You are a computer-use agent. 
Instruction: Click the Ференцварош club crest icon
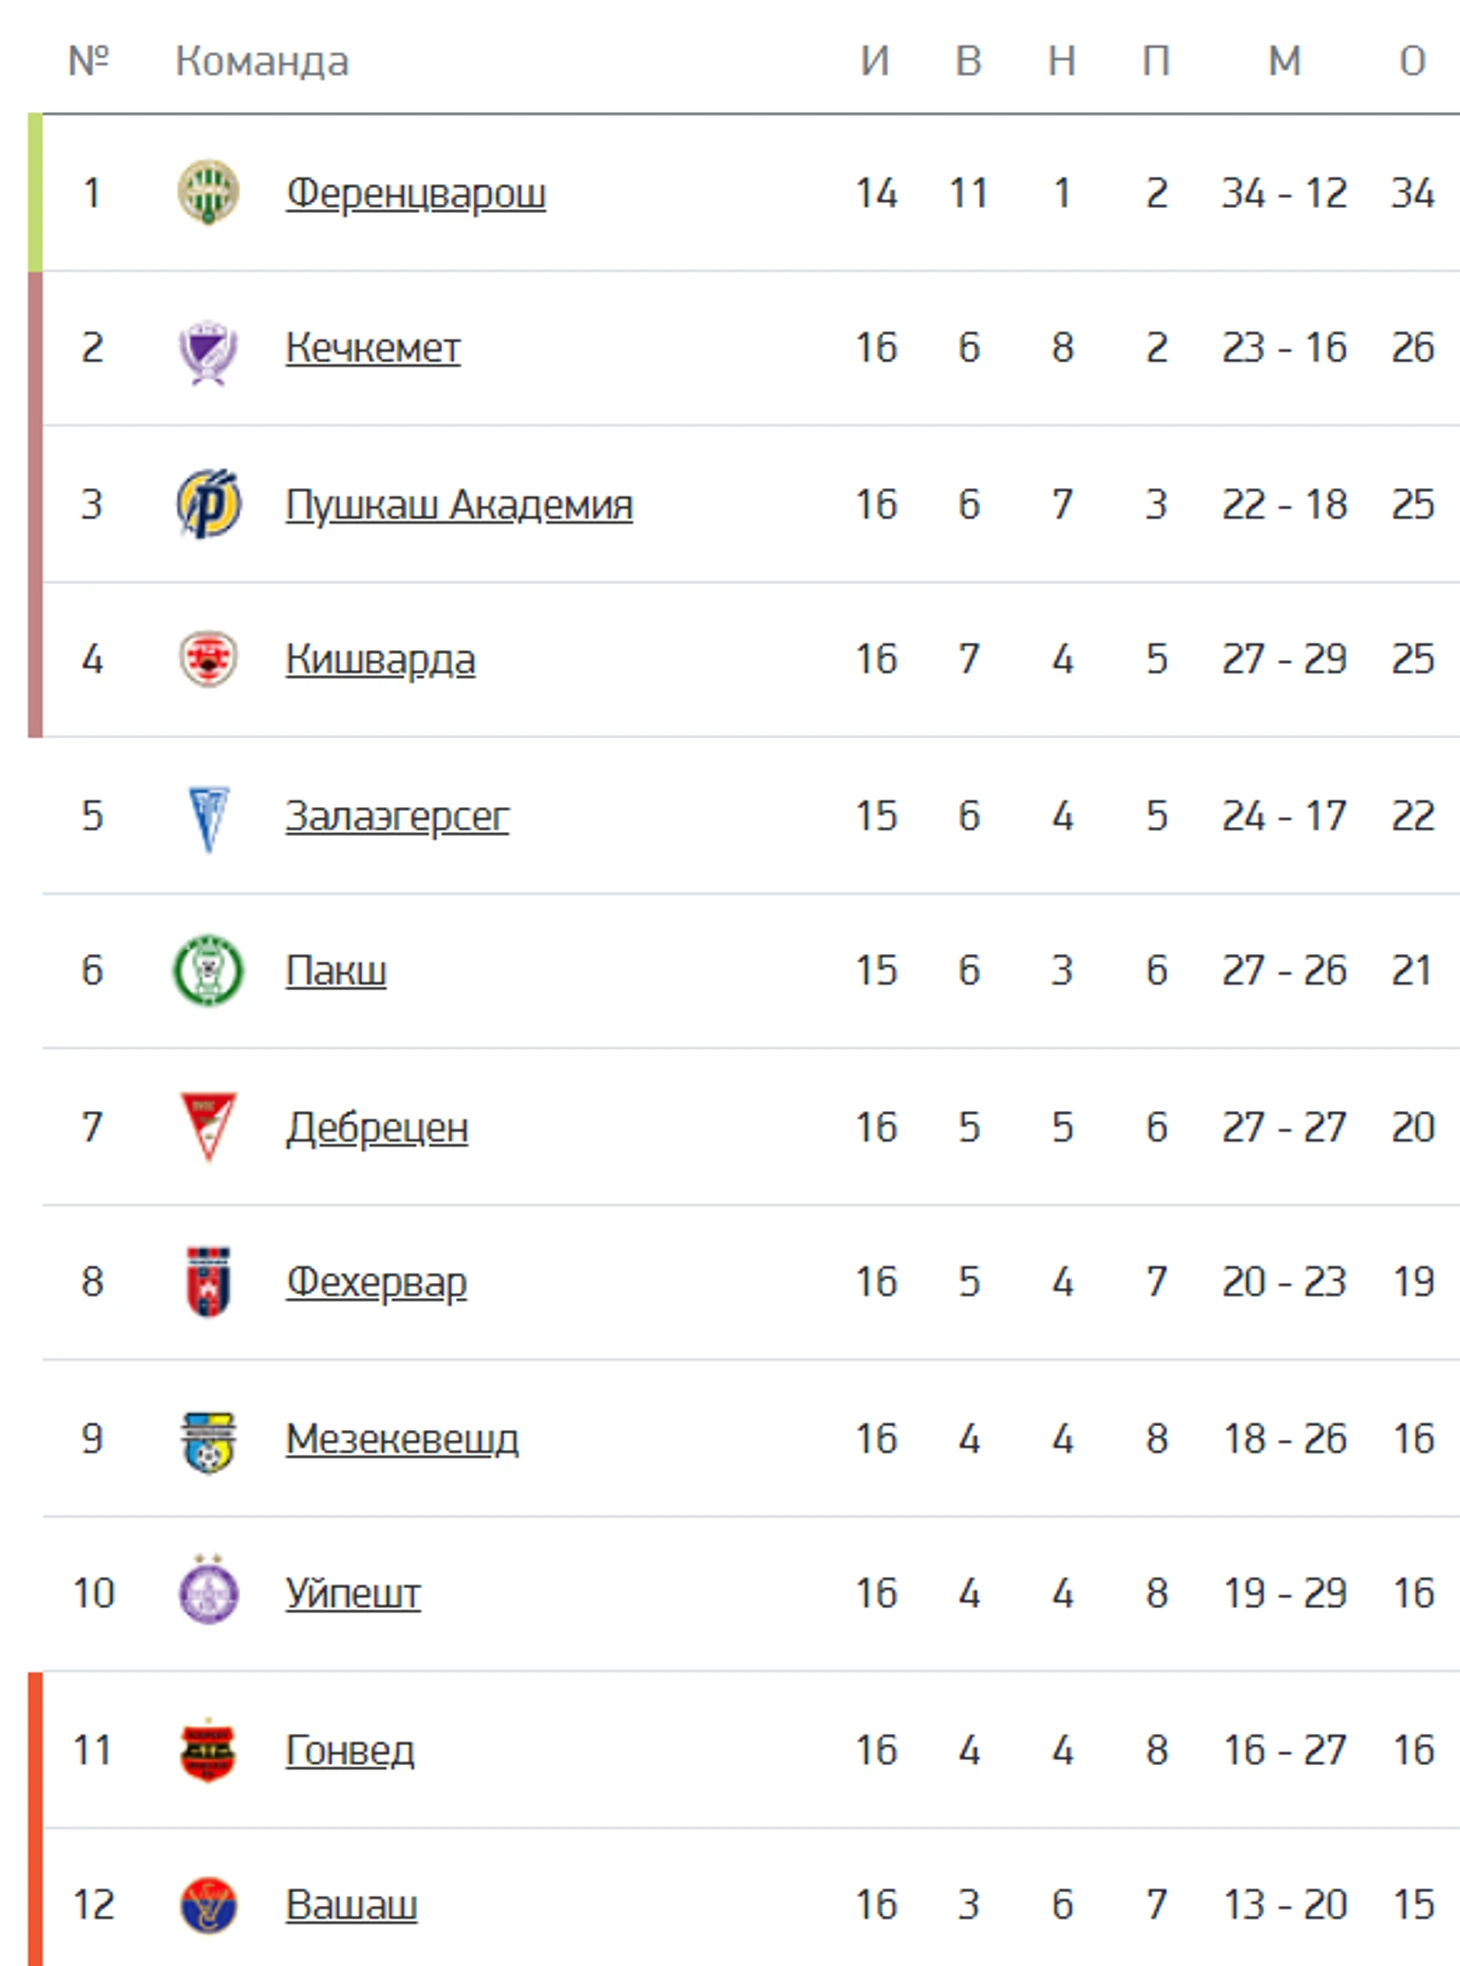coord(208,192)
